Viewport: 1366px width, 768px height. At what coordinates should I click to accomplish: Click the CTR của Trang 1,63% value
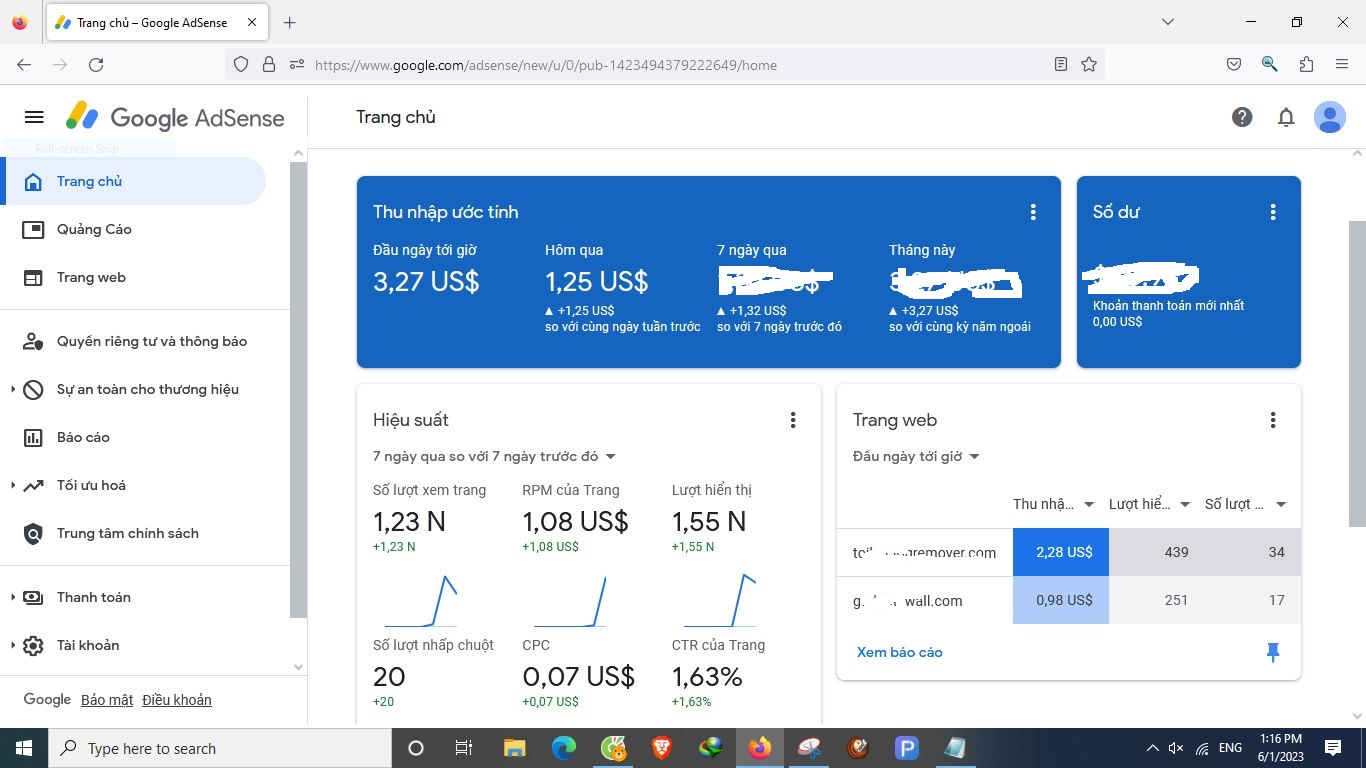point(707,677)
